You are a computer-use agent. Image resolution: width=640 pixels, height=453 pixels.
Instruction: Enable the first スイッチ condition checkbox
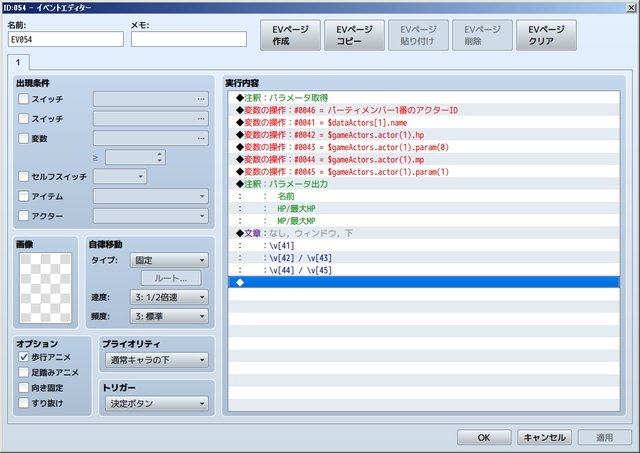[x=24, y=99]
